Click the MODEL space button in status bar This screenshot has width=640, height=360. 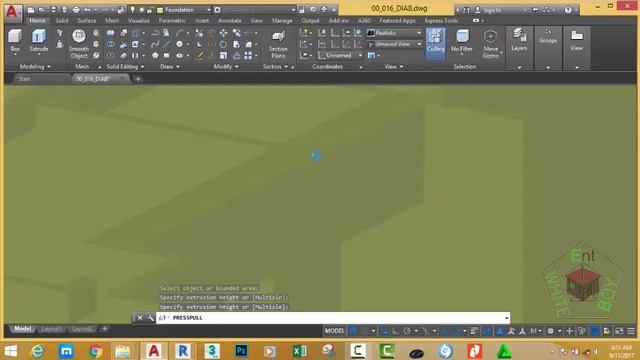[x=334, y=331]
